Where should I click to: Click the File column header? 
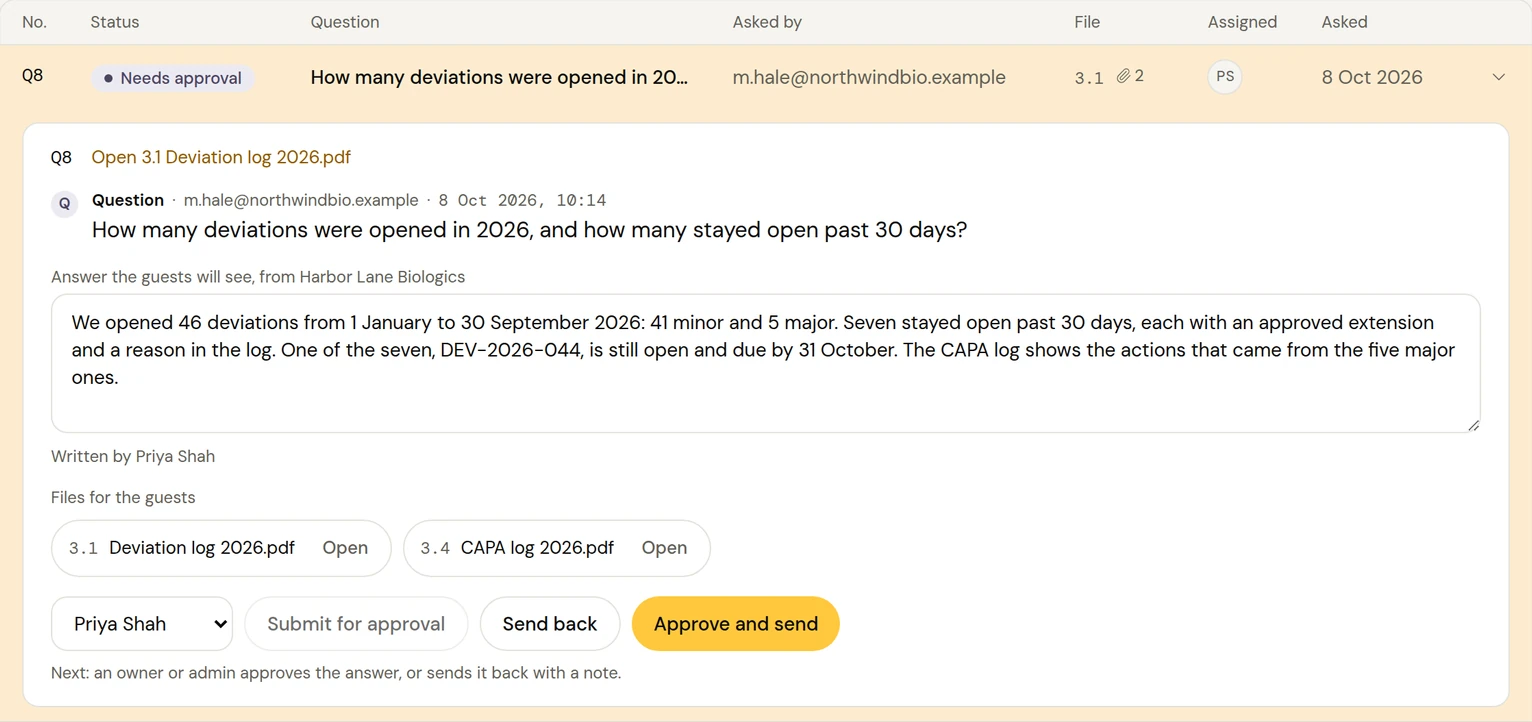[1087, 22]
